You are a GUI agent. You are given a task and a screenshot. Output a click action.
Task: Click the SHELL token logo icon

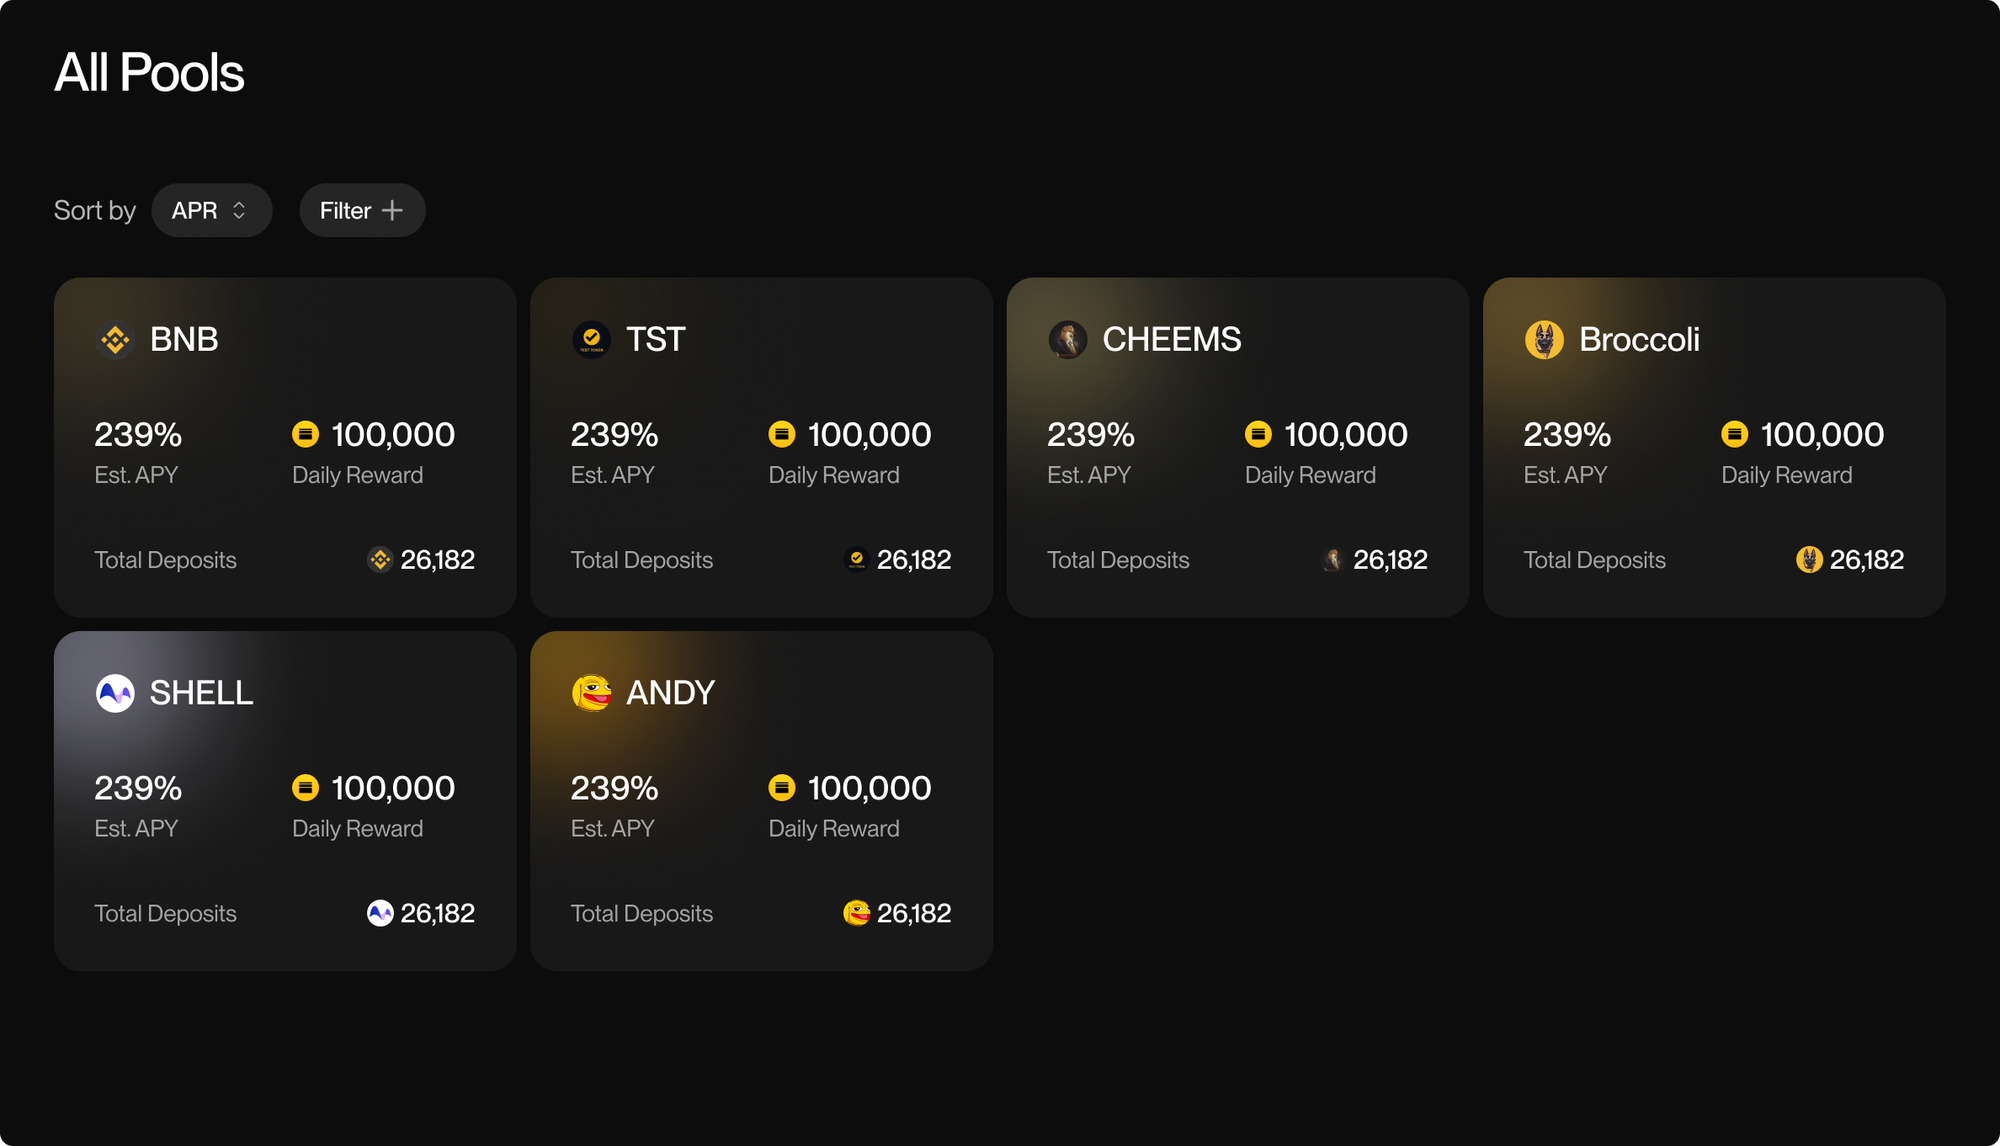[115, 693]
